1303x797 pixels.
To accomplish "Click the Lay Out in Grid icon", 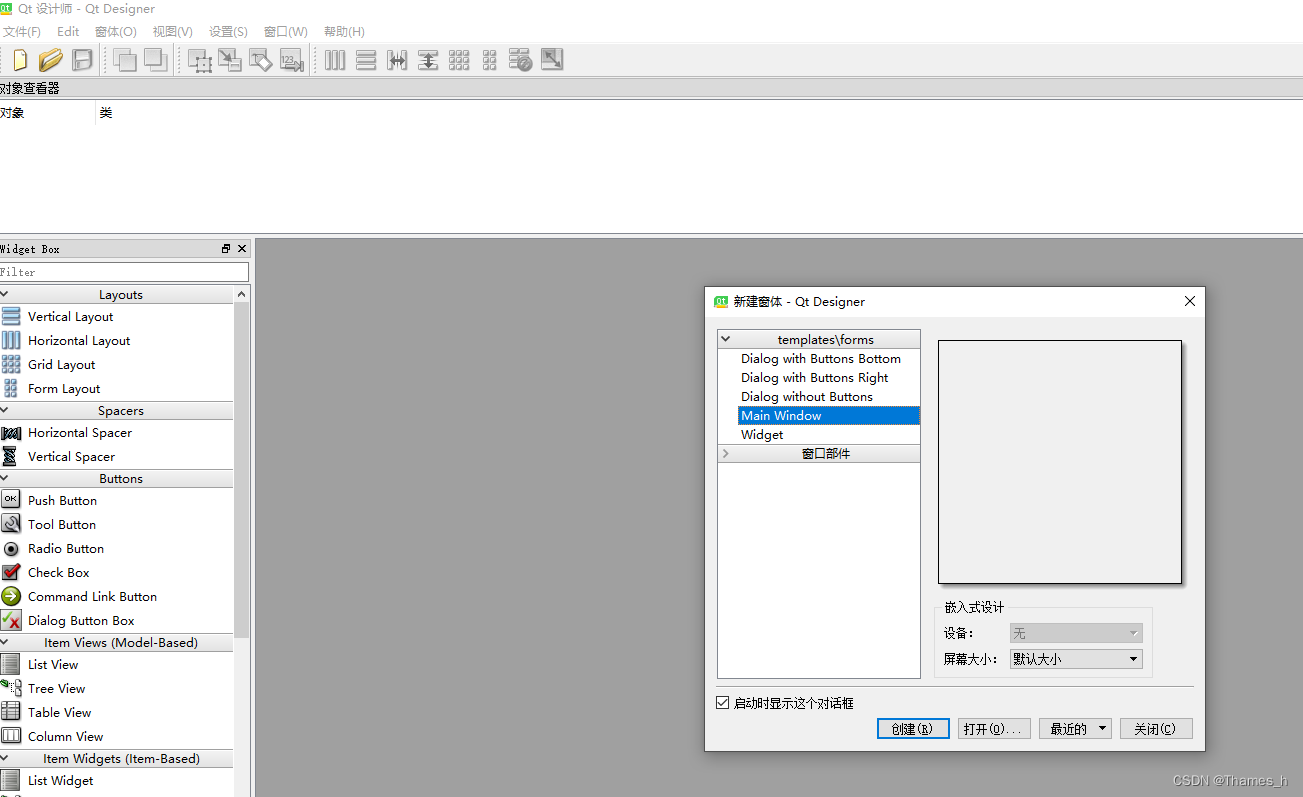I will 459,60.
